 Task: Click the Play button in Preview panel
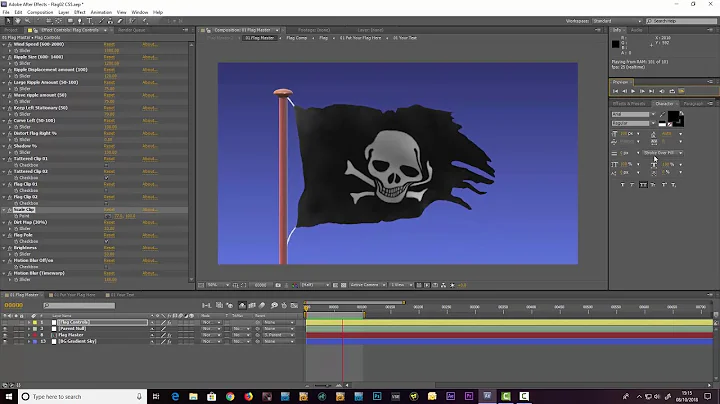633,91
